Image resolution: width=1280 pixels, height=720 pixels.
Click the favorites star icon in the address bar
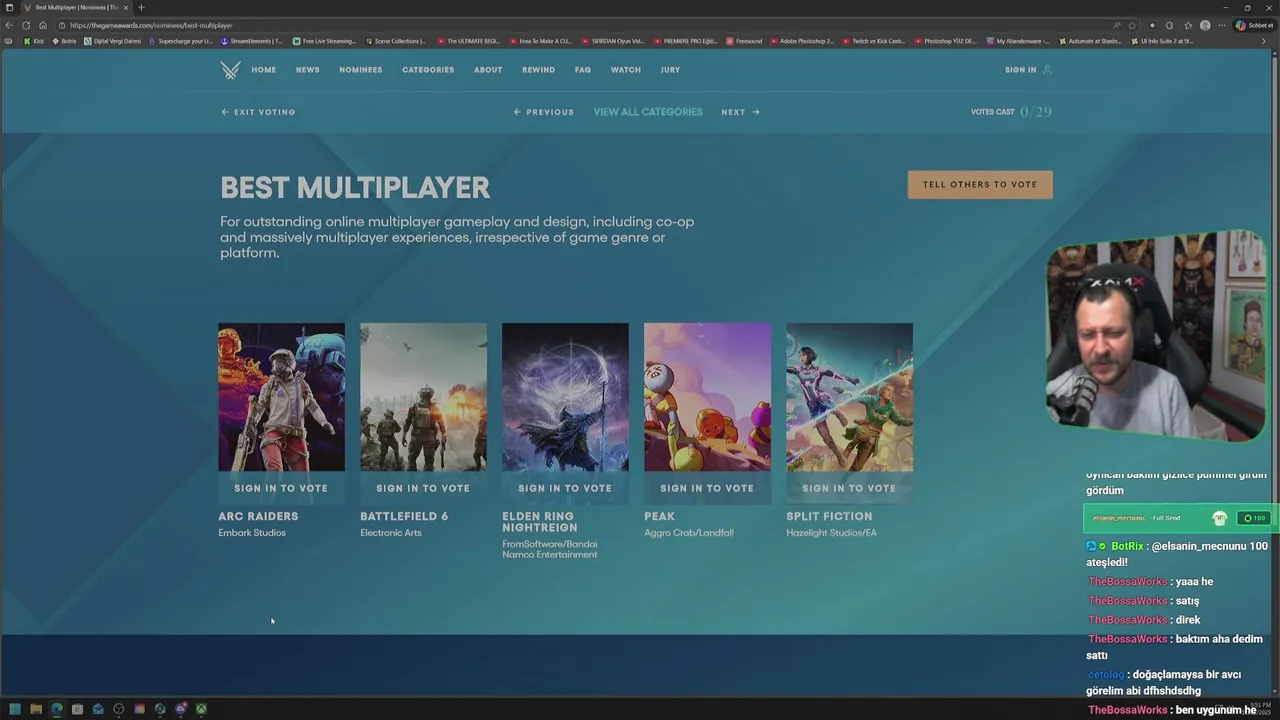(x=1132, y=25)
